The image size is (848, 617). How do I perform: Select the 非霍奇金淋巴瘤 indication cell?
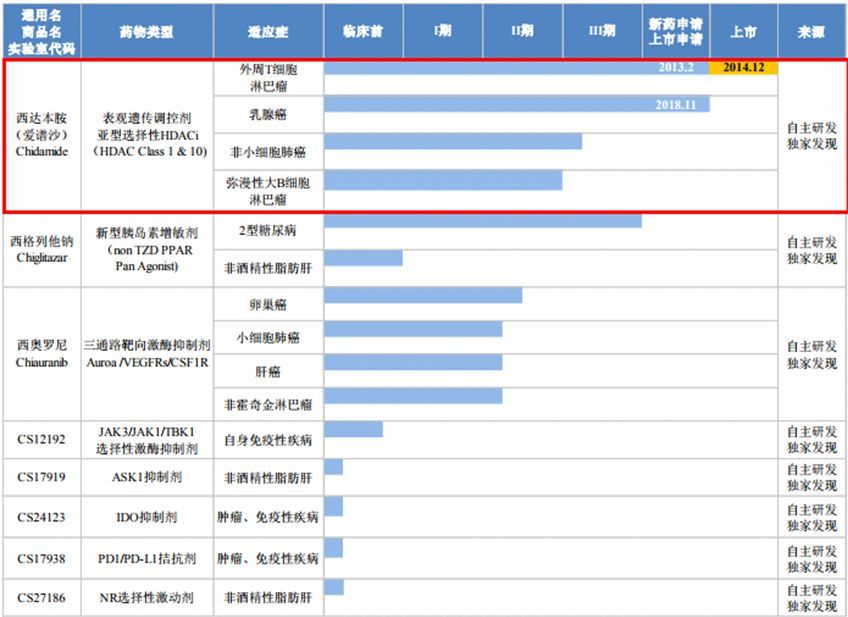268,404
